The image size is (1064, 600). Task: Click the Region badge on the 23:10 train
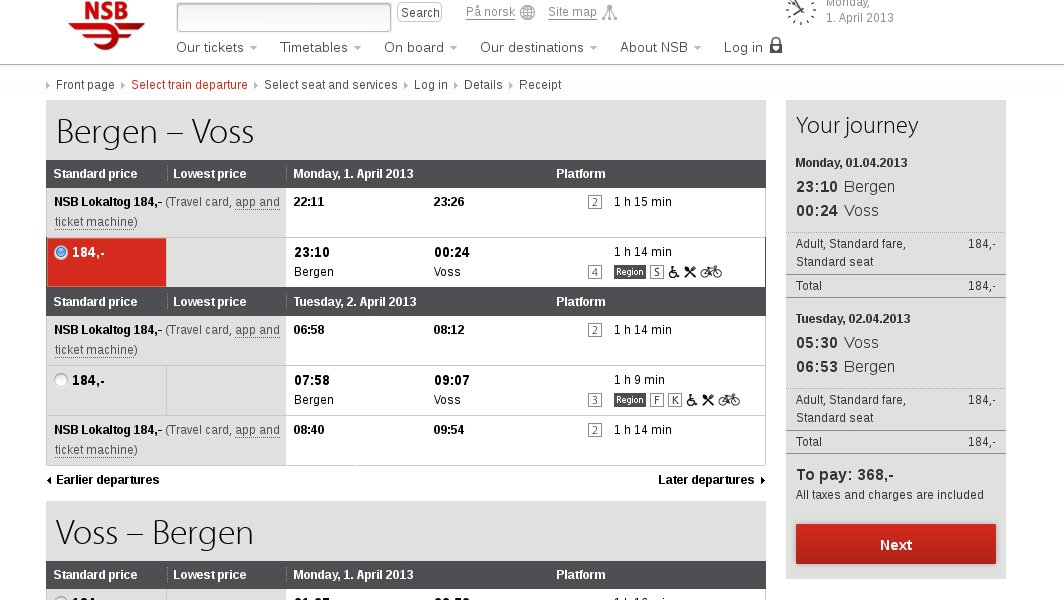tap(629, 272)
